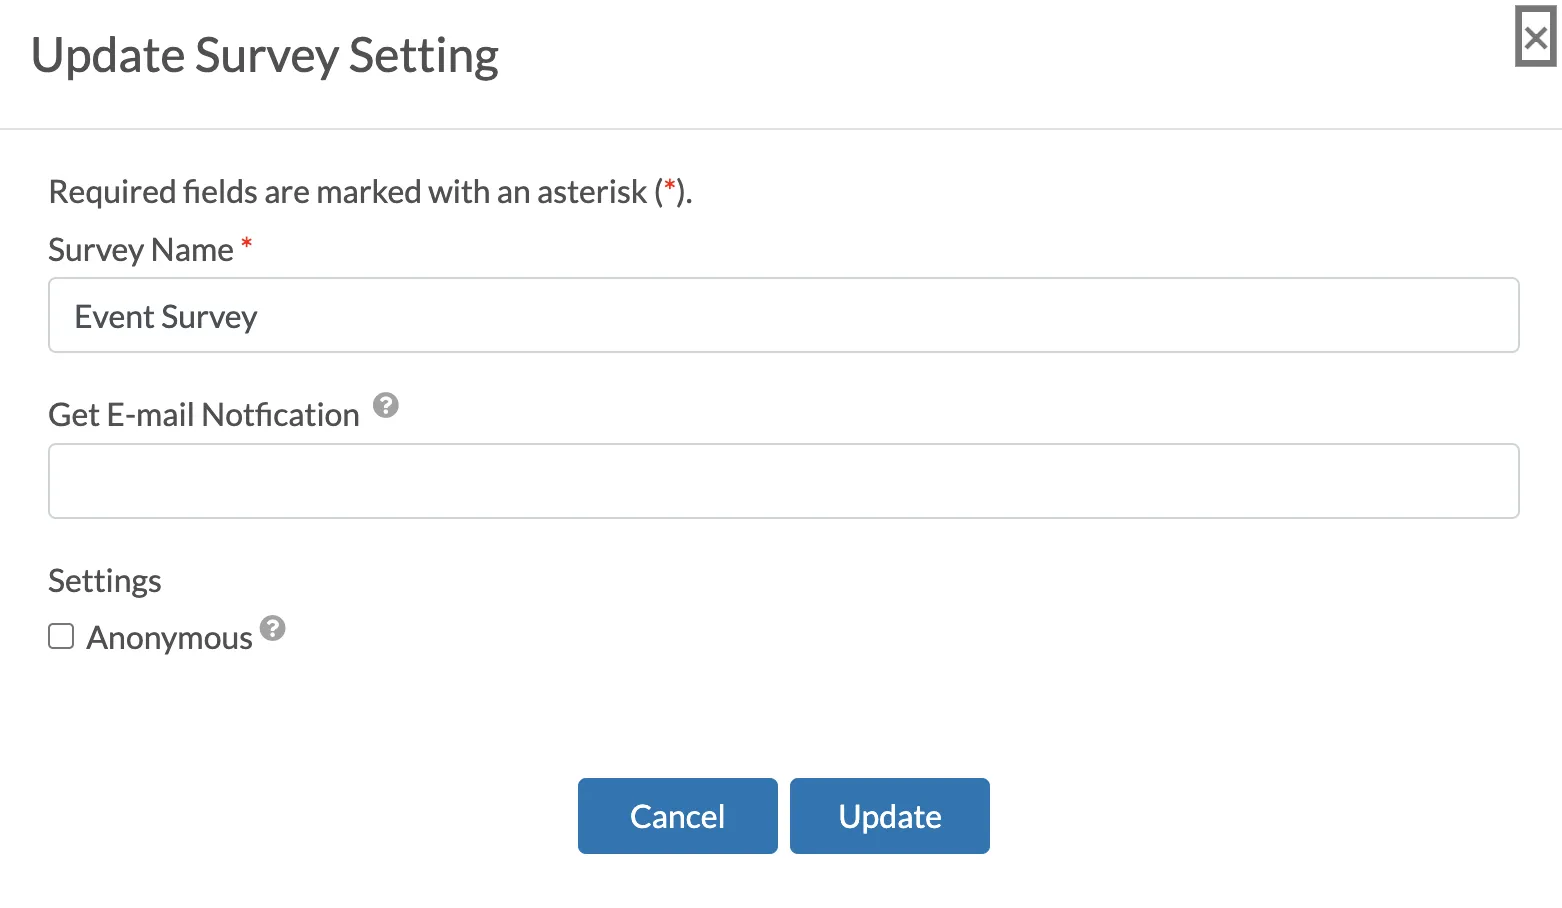Click the Update Survey Setting title
This screenshot has height=908, width=1562.
(x=265, y=56)
